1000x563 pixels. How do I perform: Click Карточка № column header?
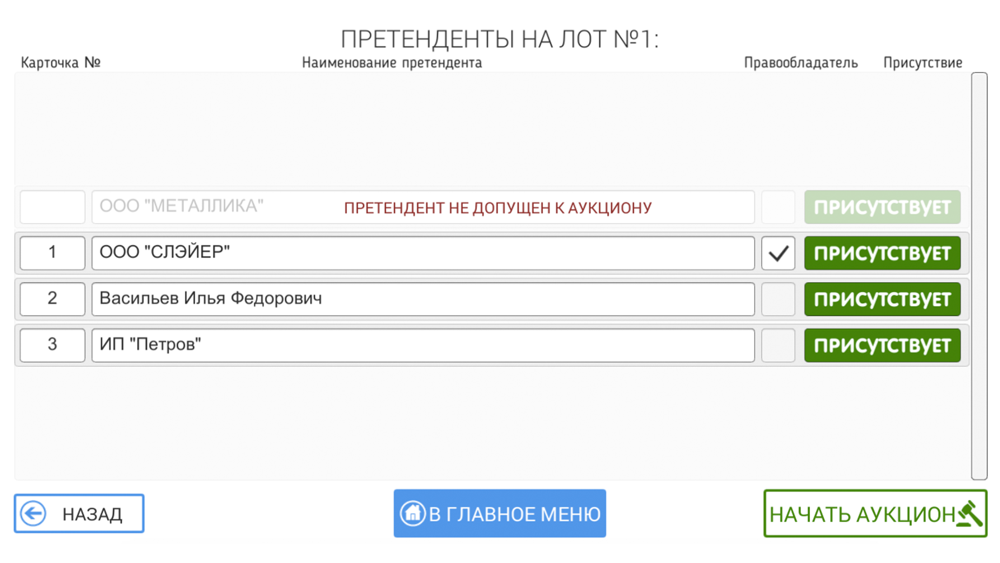[61, 62]
